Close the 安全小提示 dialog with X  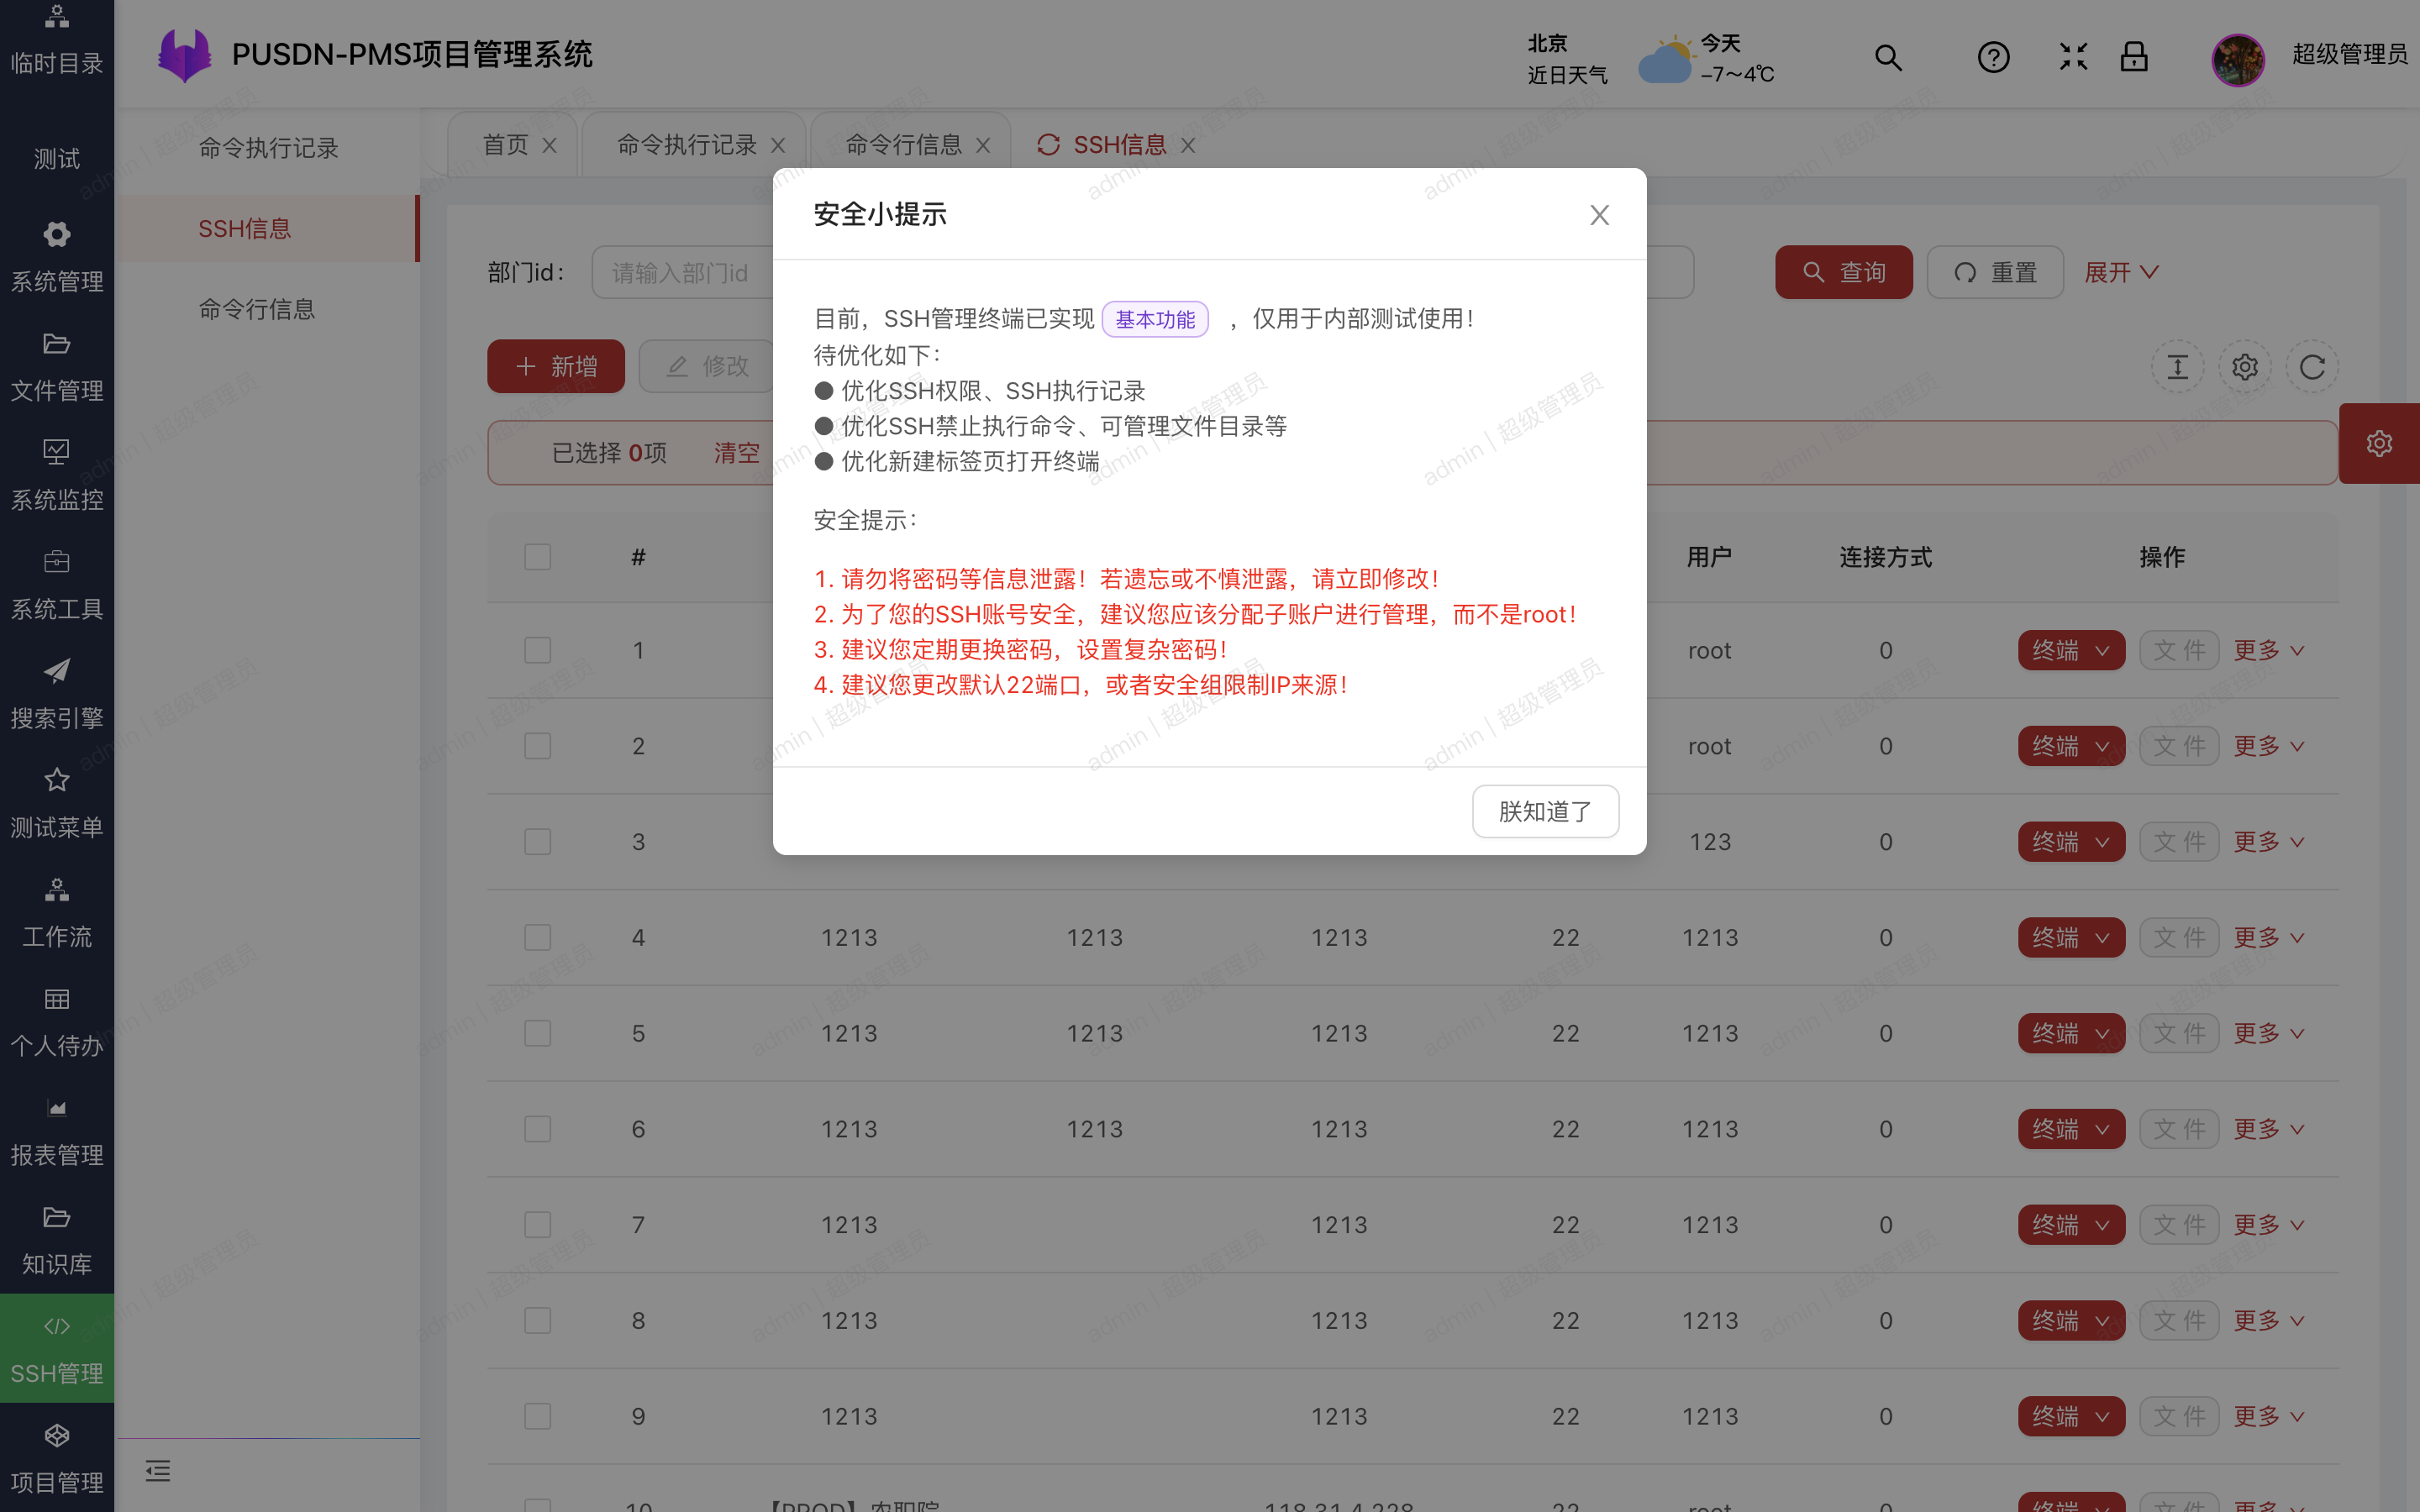coord(1599,215)
